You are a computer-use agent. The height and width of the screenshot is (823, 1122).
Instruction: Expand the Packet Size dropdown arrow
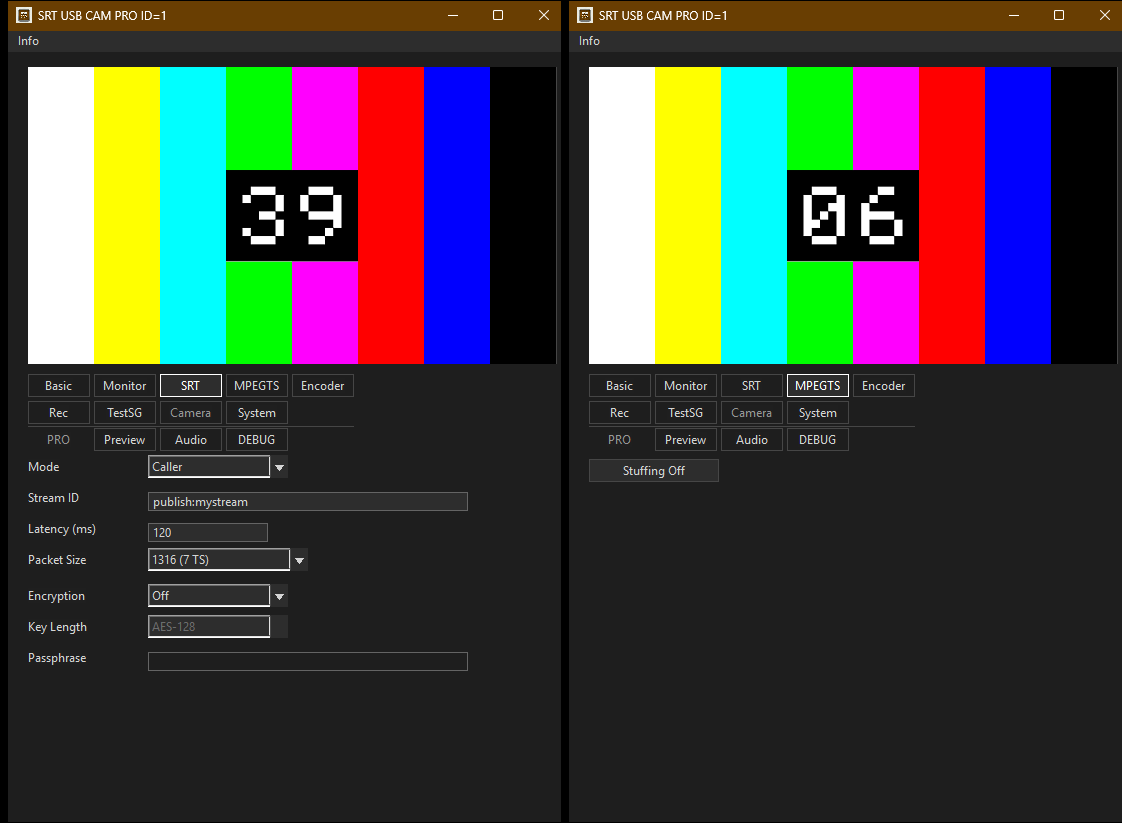pyautogui.click(x=299, y=560)
